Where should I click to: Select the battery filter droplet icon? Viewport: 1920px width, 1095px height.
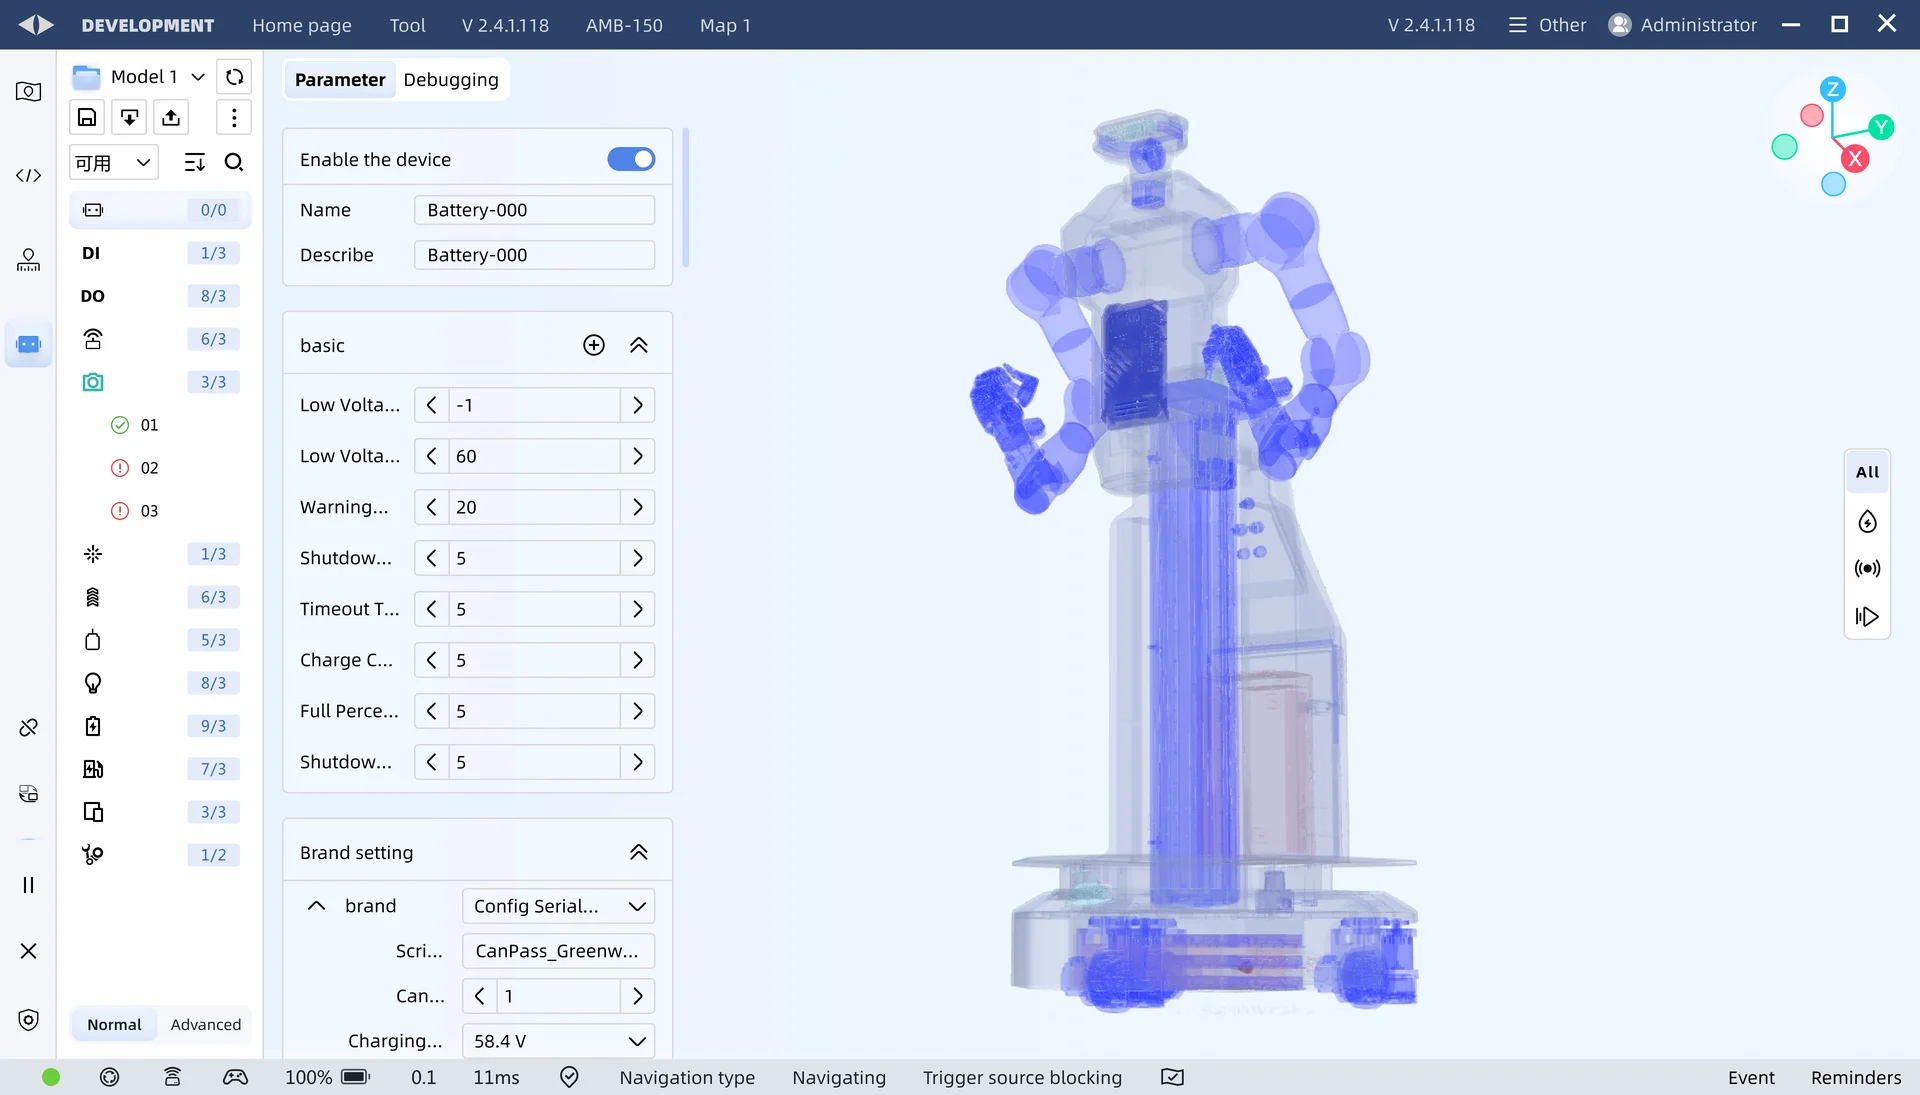point(1867,521)
